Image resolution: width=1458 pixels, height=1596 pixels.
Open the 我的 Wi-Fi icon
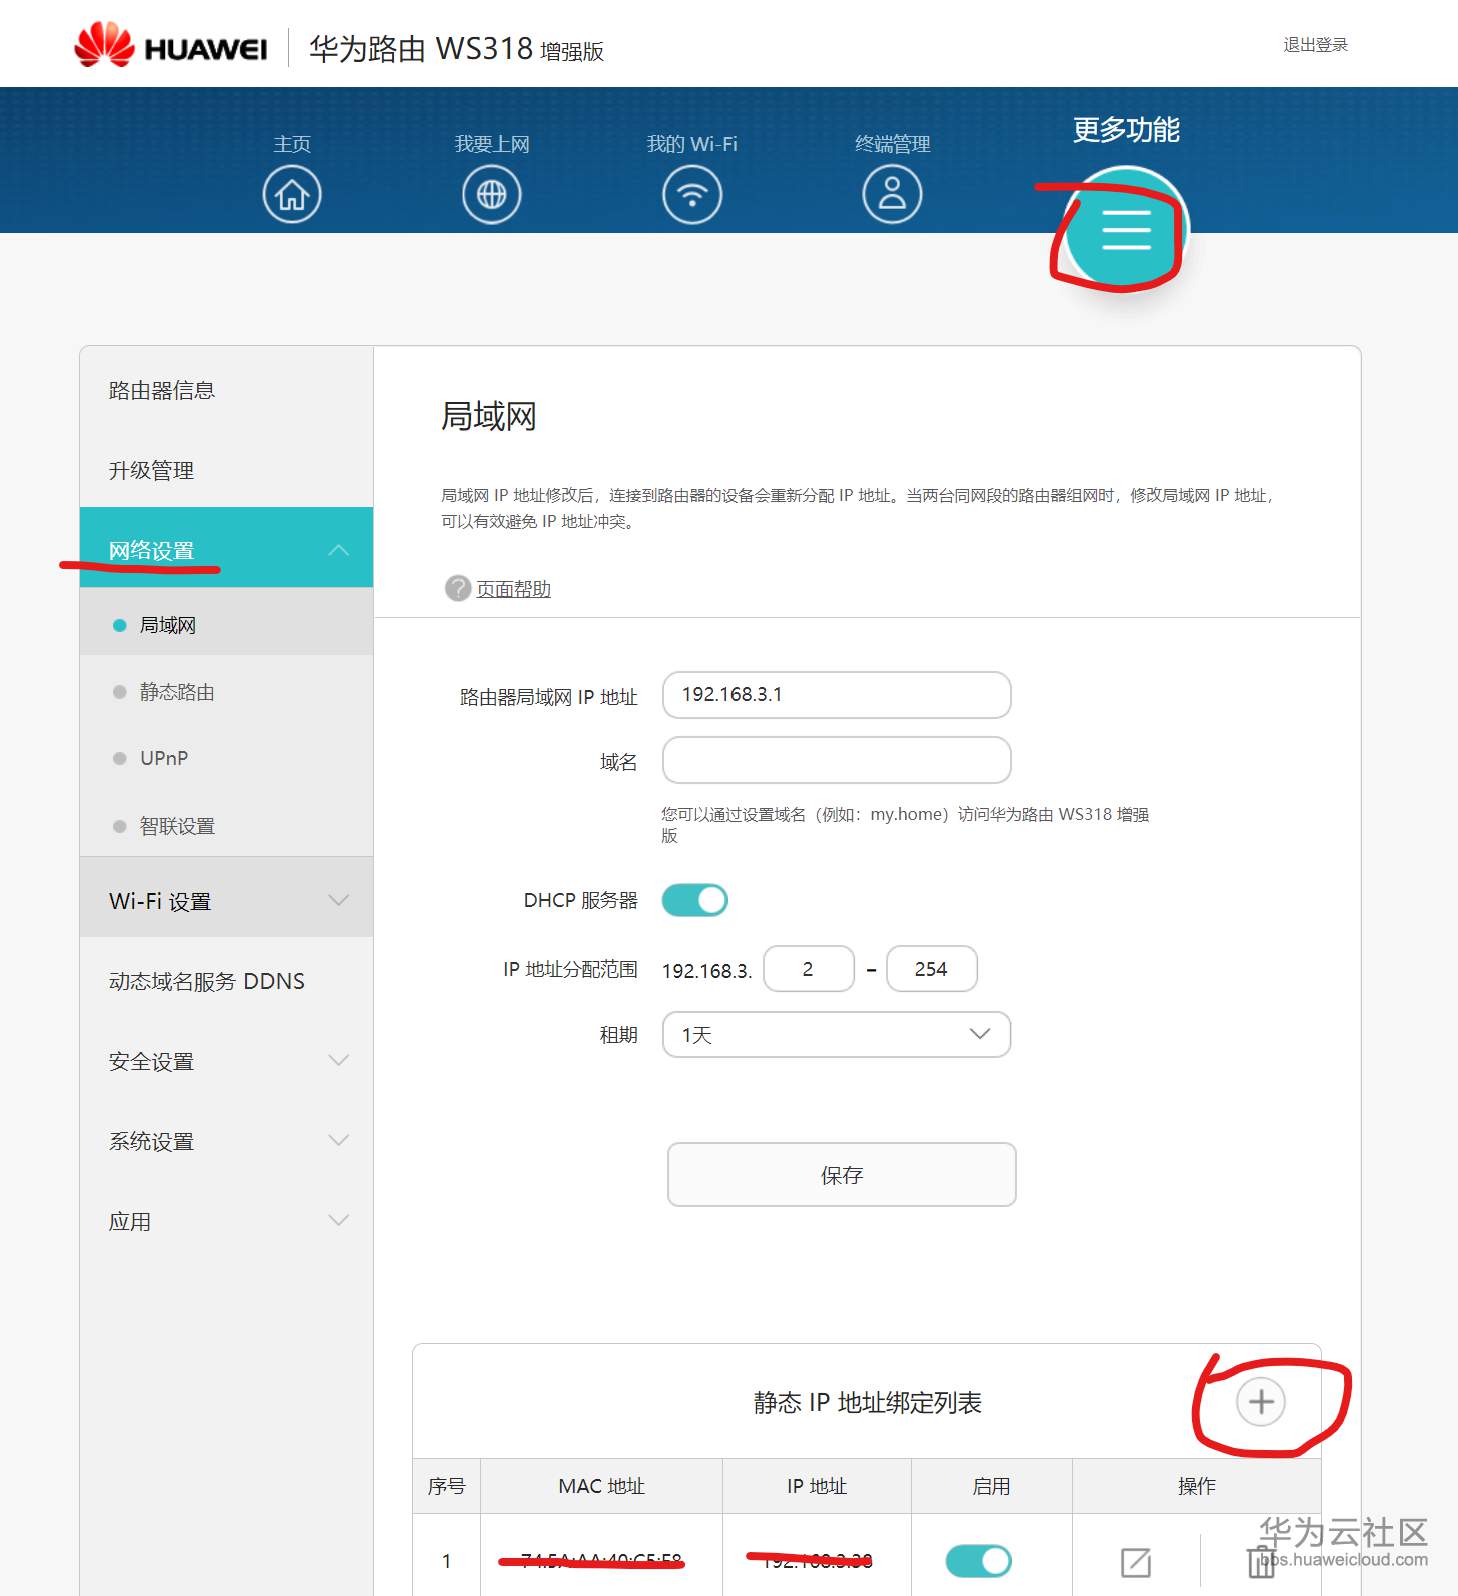point(692,194)
